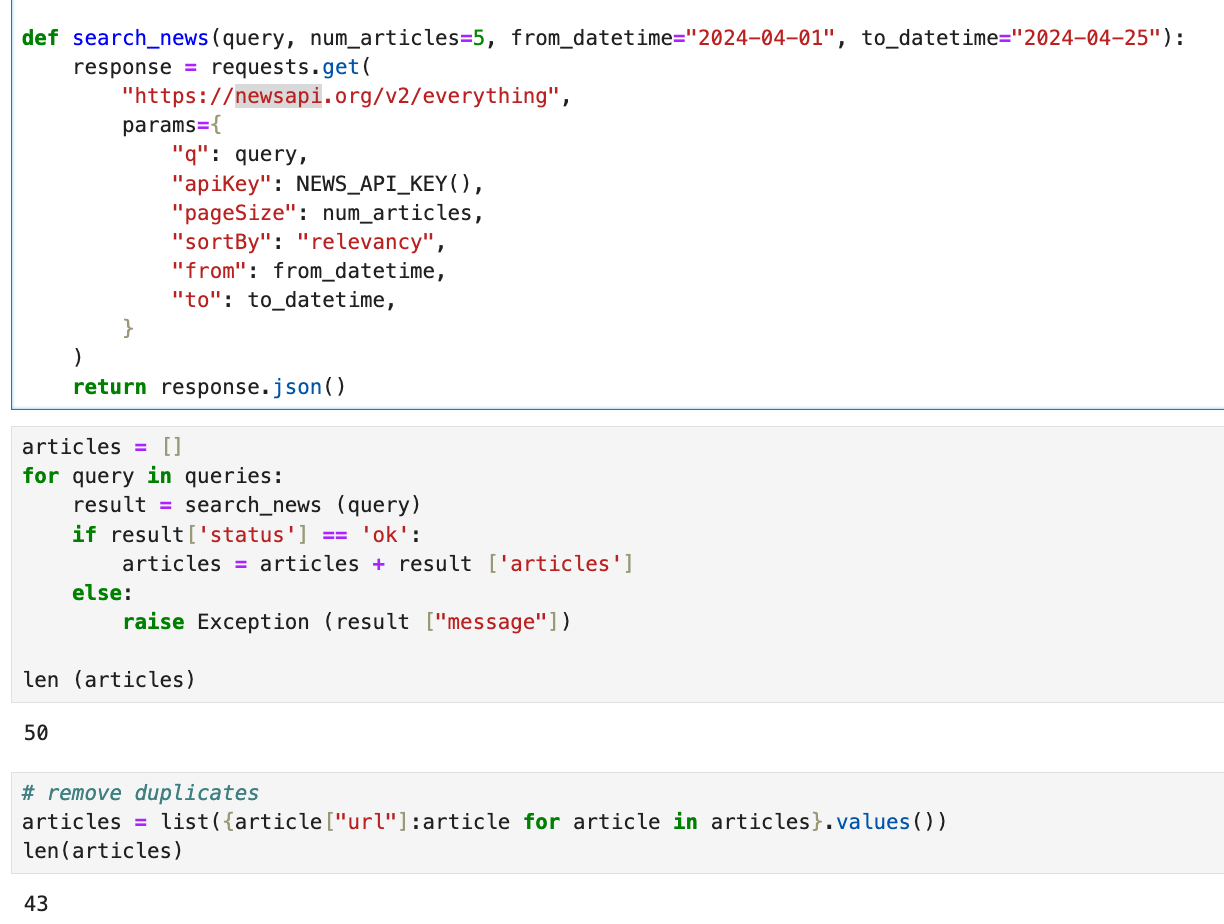
Task: Click the "q" key string
Action: pyautogui.click(x=191, y=155)
